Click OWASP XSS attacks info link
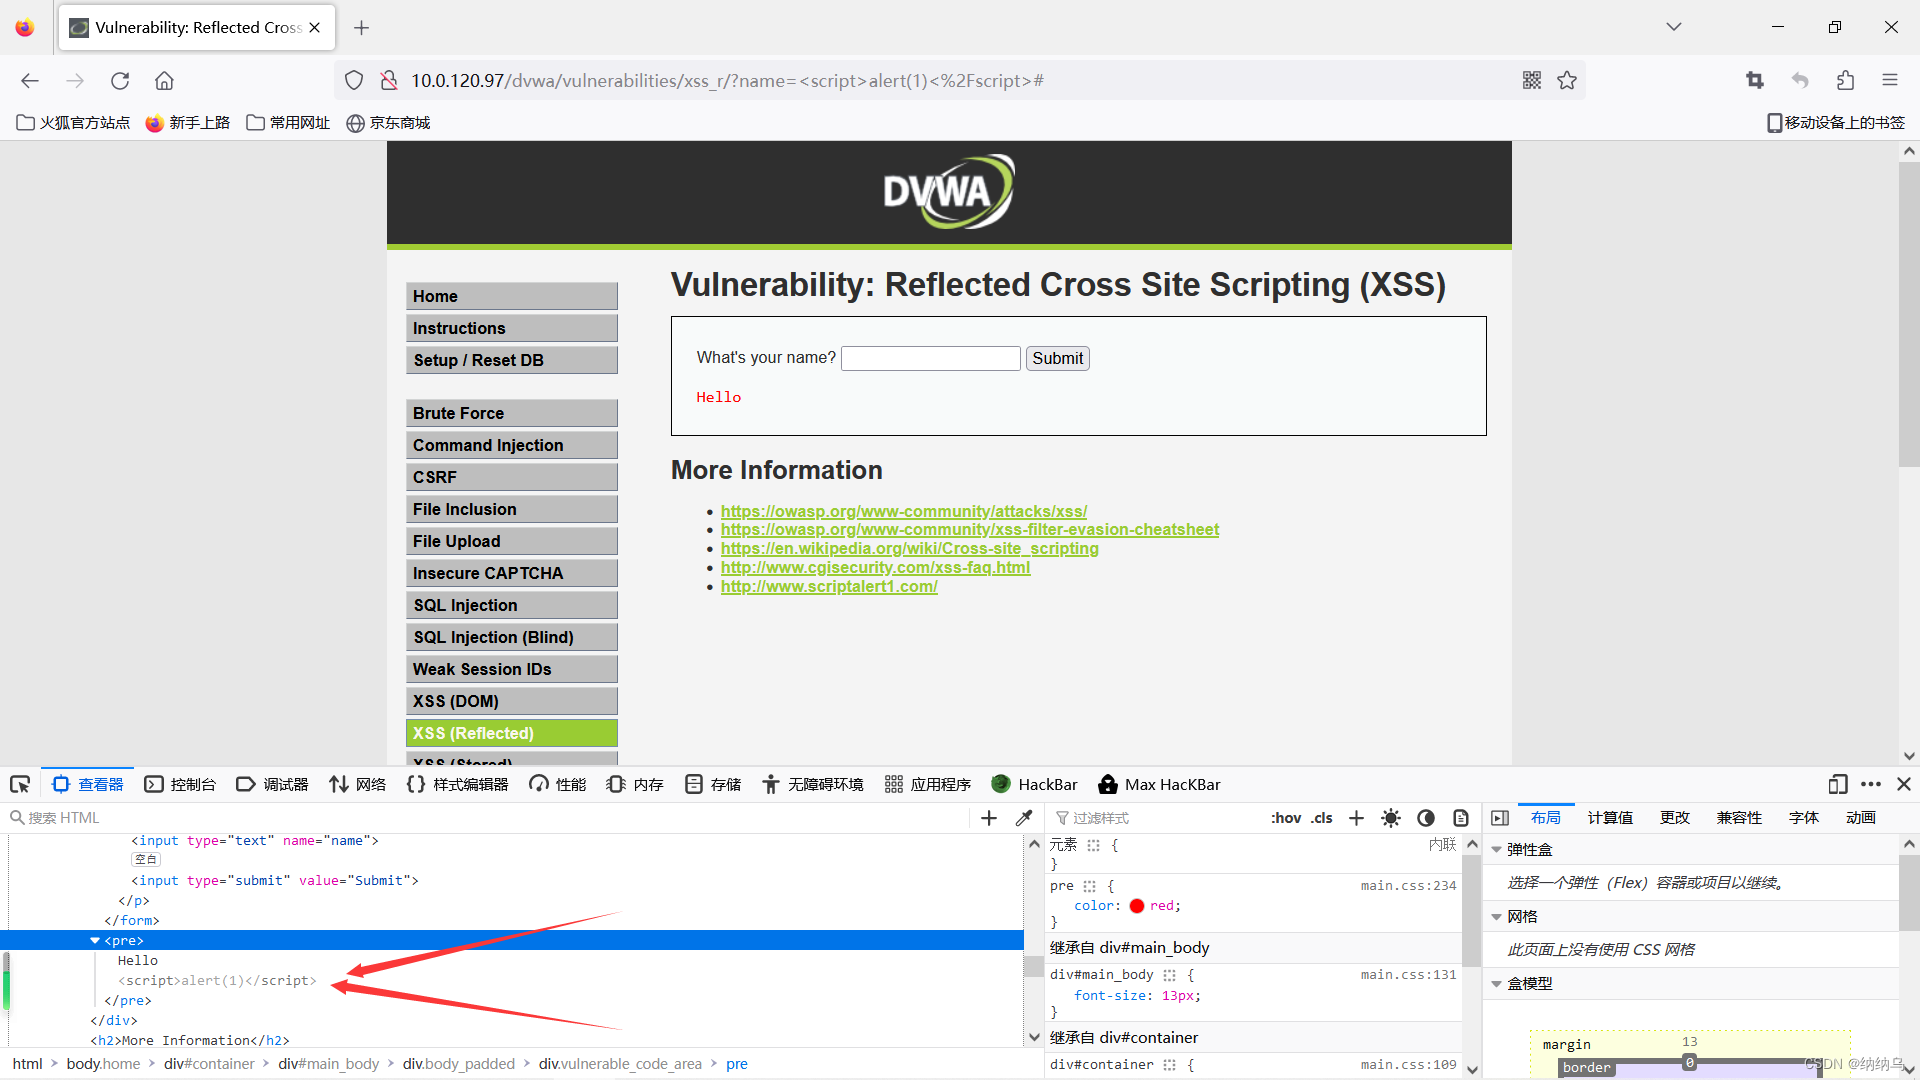 point(902,509)
